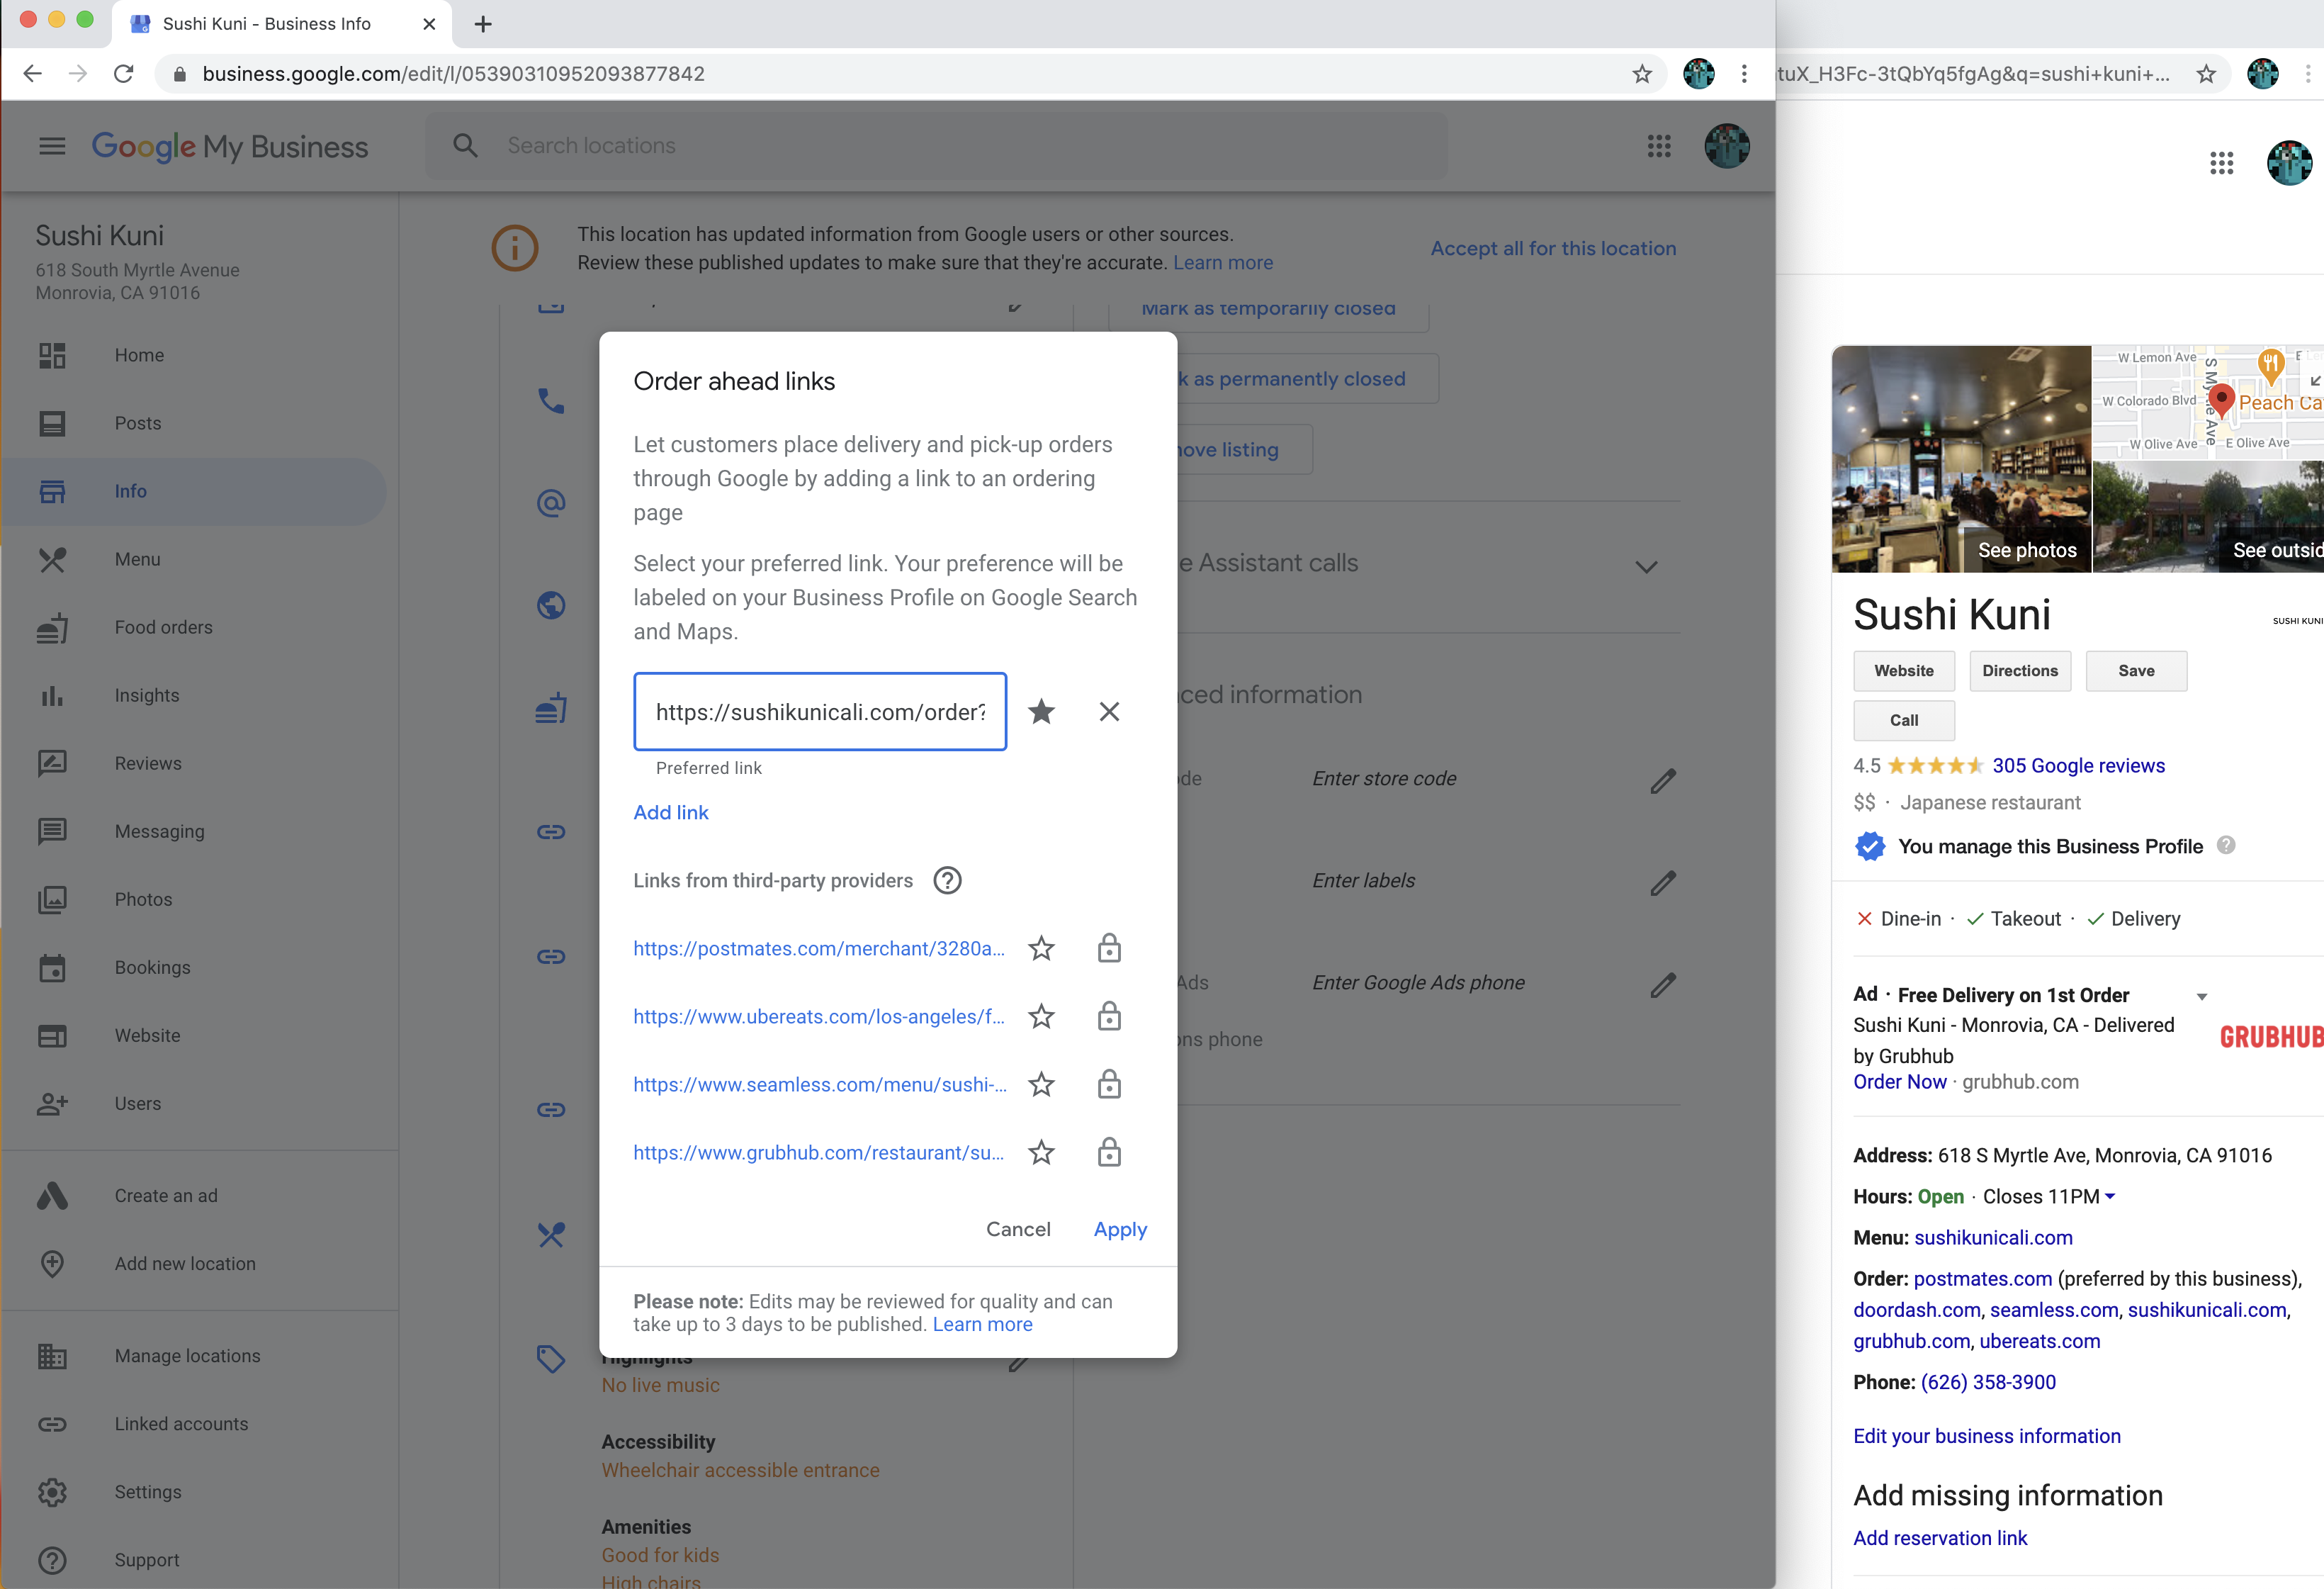
Task: Open Users icon in sidebar
Action: tap(52, 1103)
